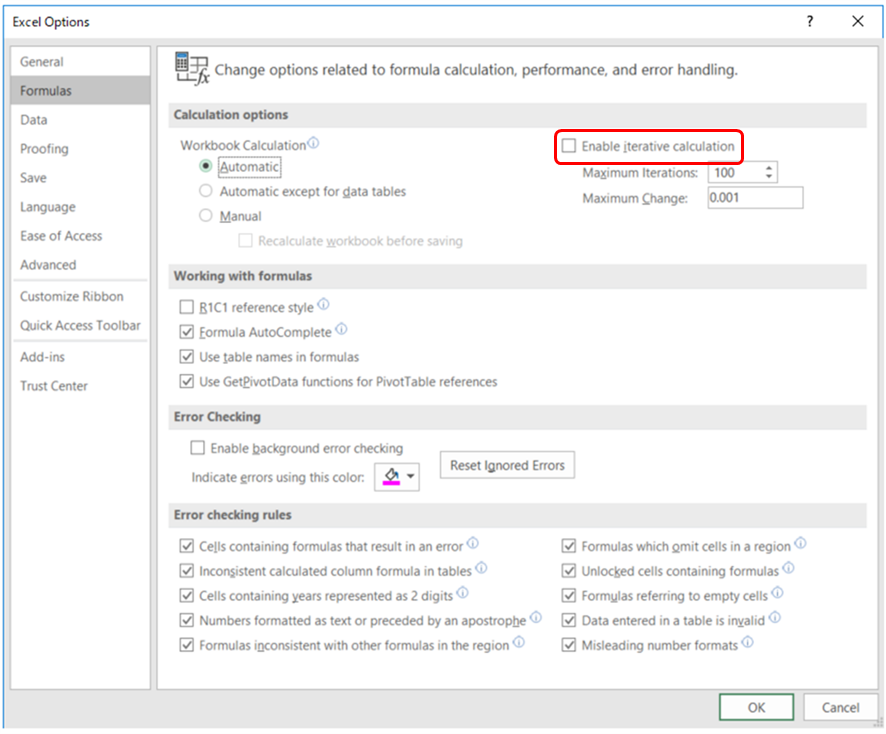Click the info icon next to R1C1 reference style
The image size is (886, 734).
point(323,305)
